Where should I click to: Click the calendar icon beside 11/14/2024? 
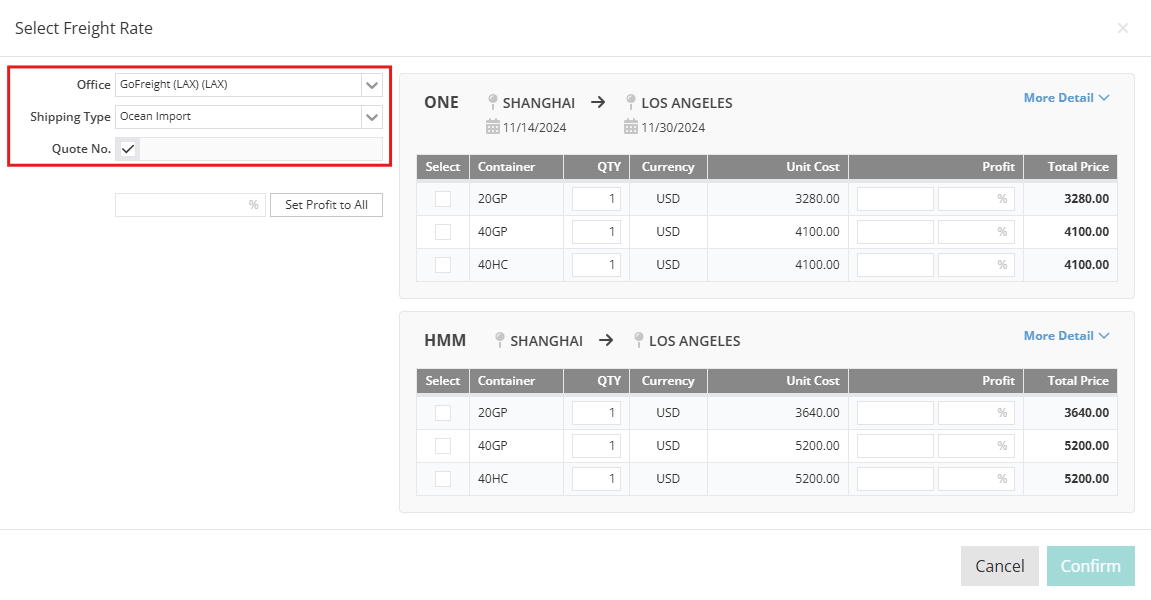click(492, 127)
